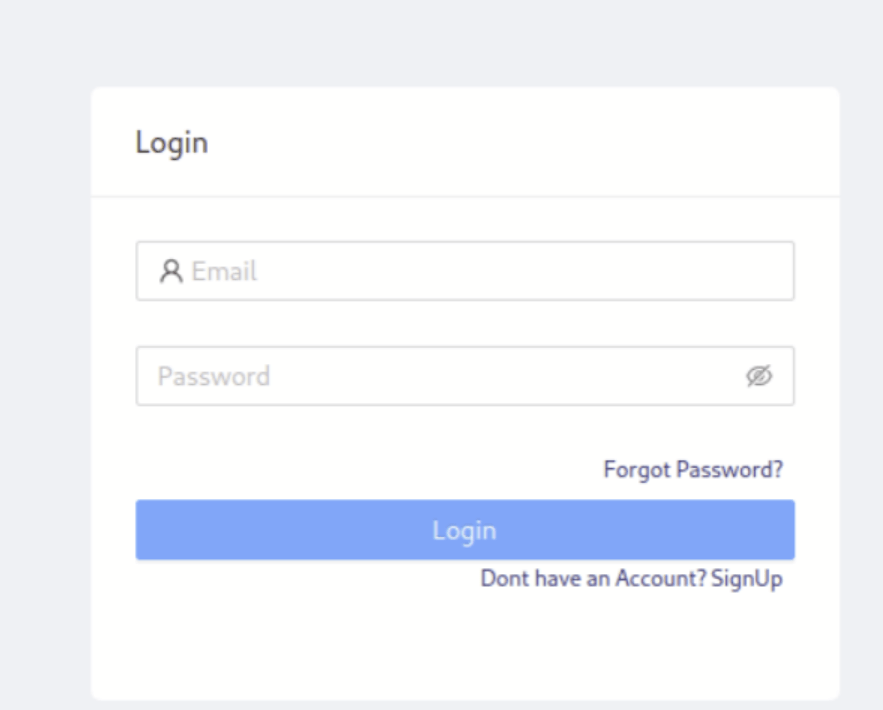
Task: Select the user silhouette icon beside Email placeholder
Action: [170, 270]
